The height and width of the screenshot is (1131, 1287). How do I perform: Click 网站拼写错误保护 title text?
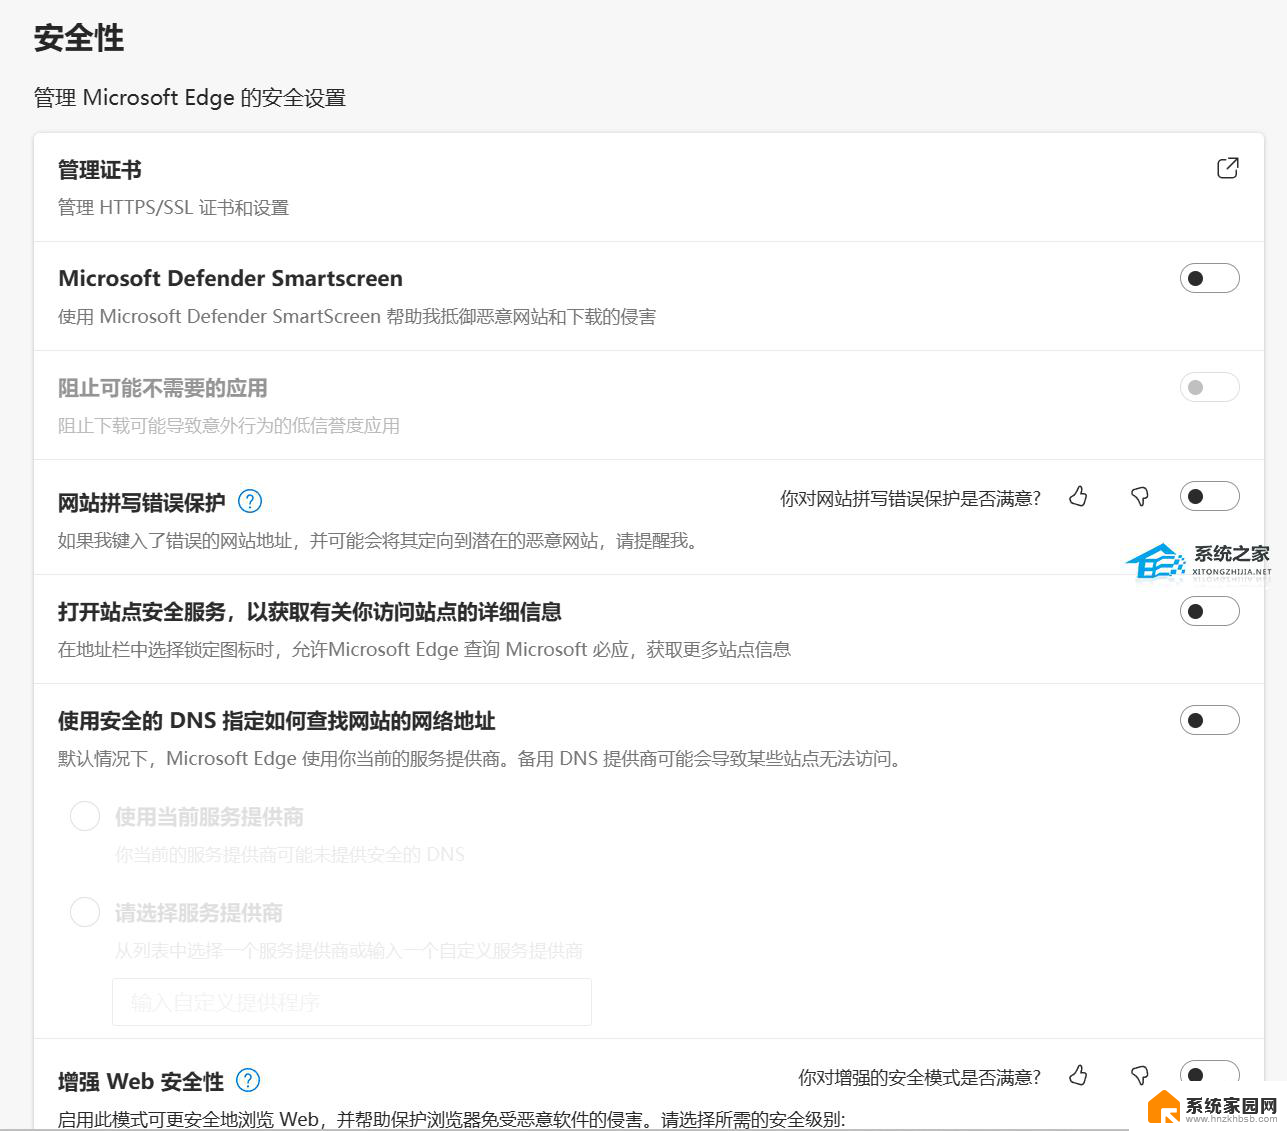(x=142, y=502)
